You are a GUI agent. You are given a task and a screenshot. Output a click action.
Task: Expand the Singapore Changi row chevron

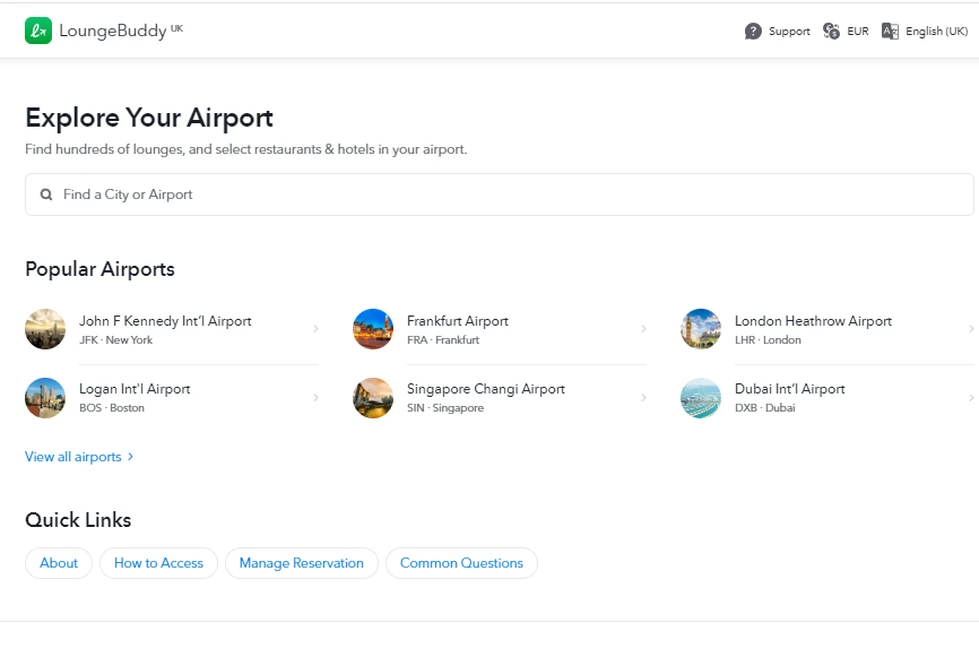pos(644,397)
